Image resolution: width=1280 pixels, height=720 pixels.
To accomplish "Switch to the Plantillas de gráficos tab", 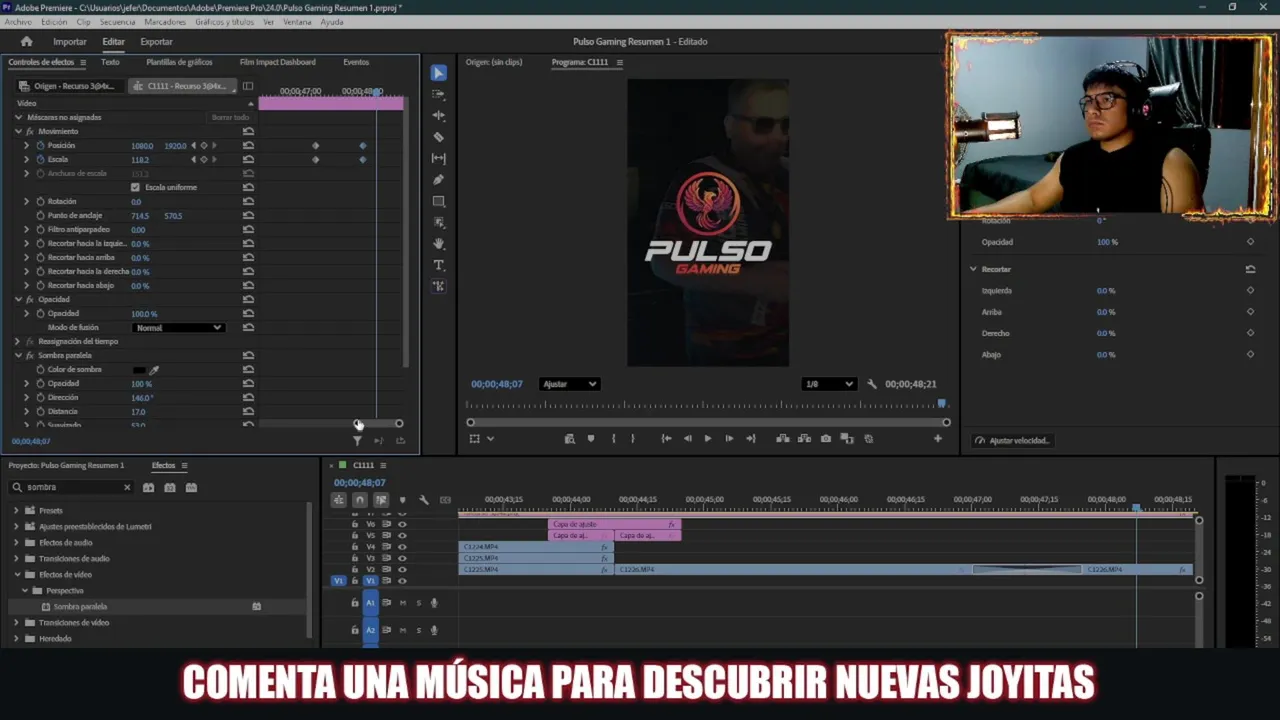I will (x=179, y=62).
